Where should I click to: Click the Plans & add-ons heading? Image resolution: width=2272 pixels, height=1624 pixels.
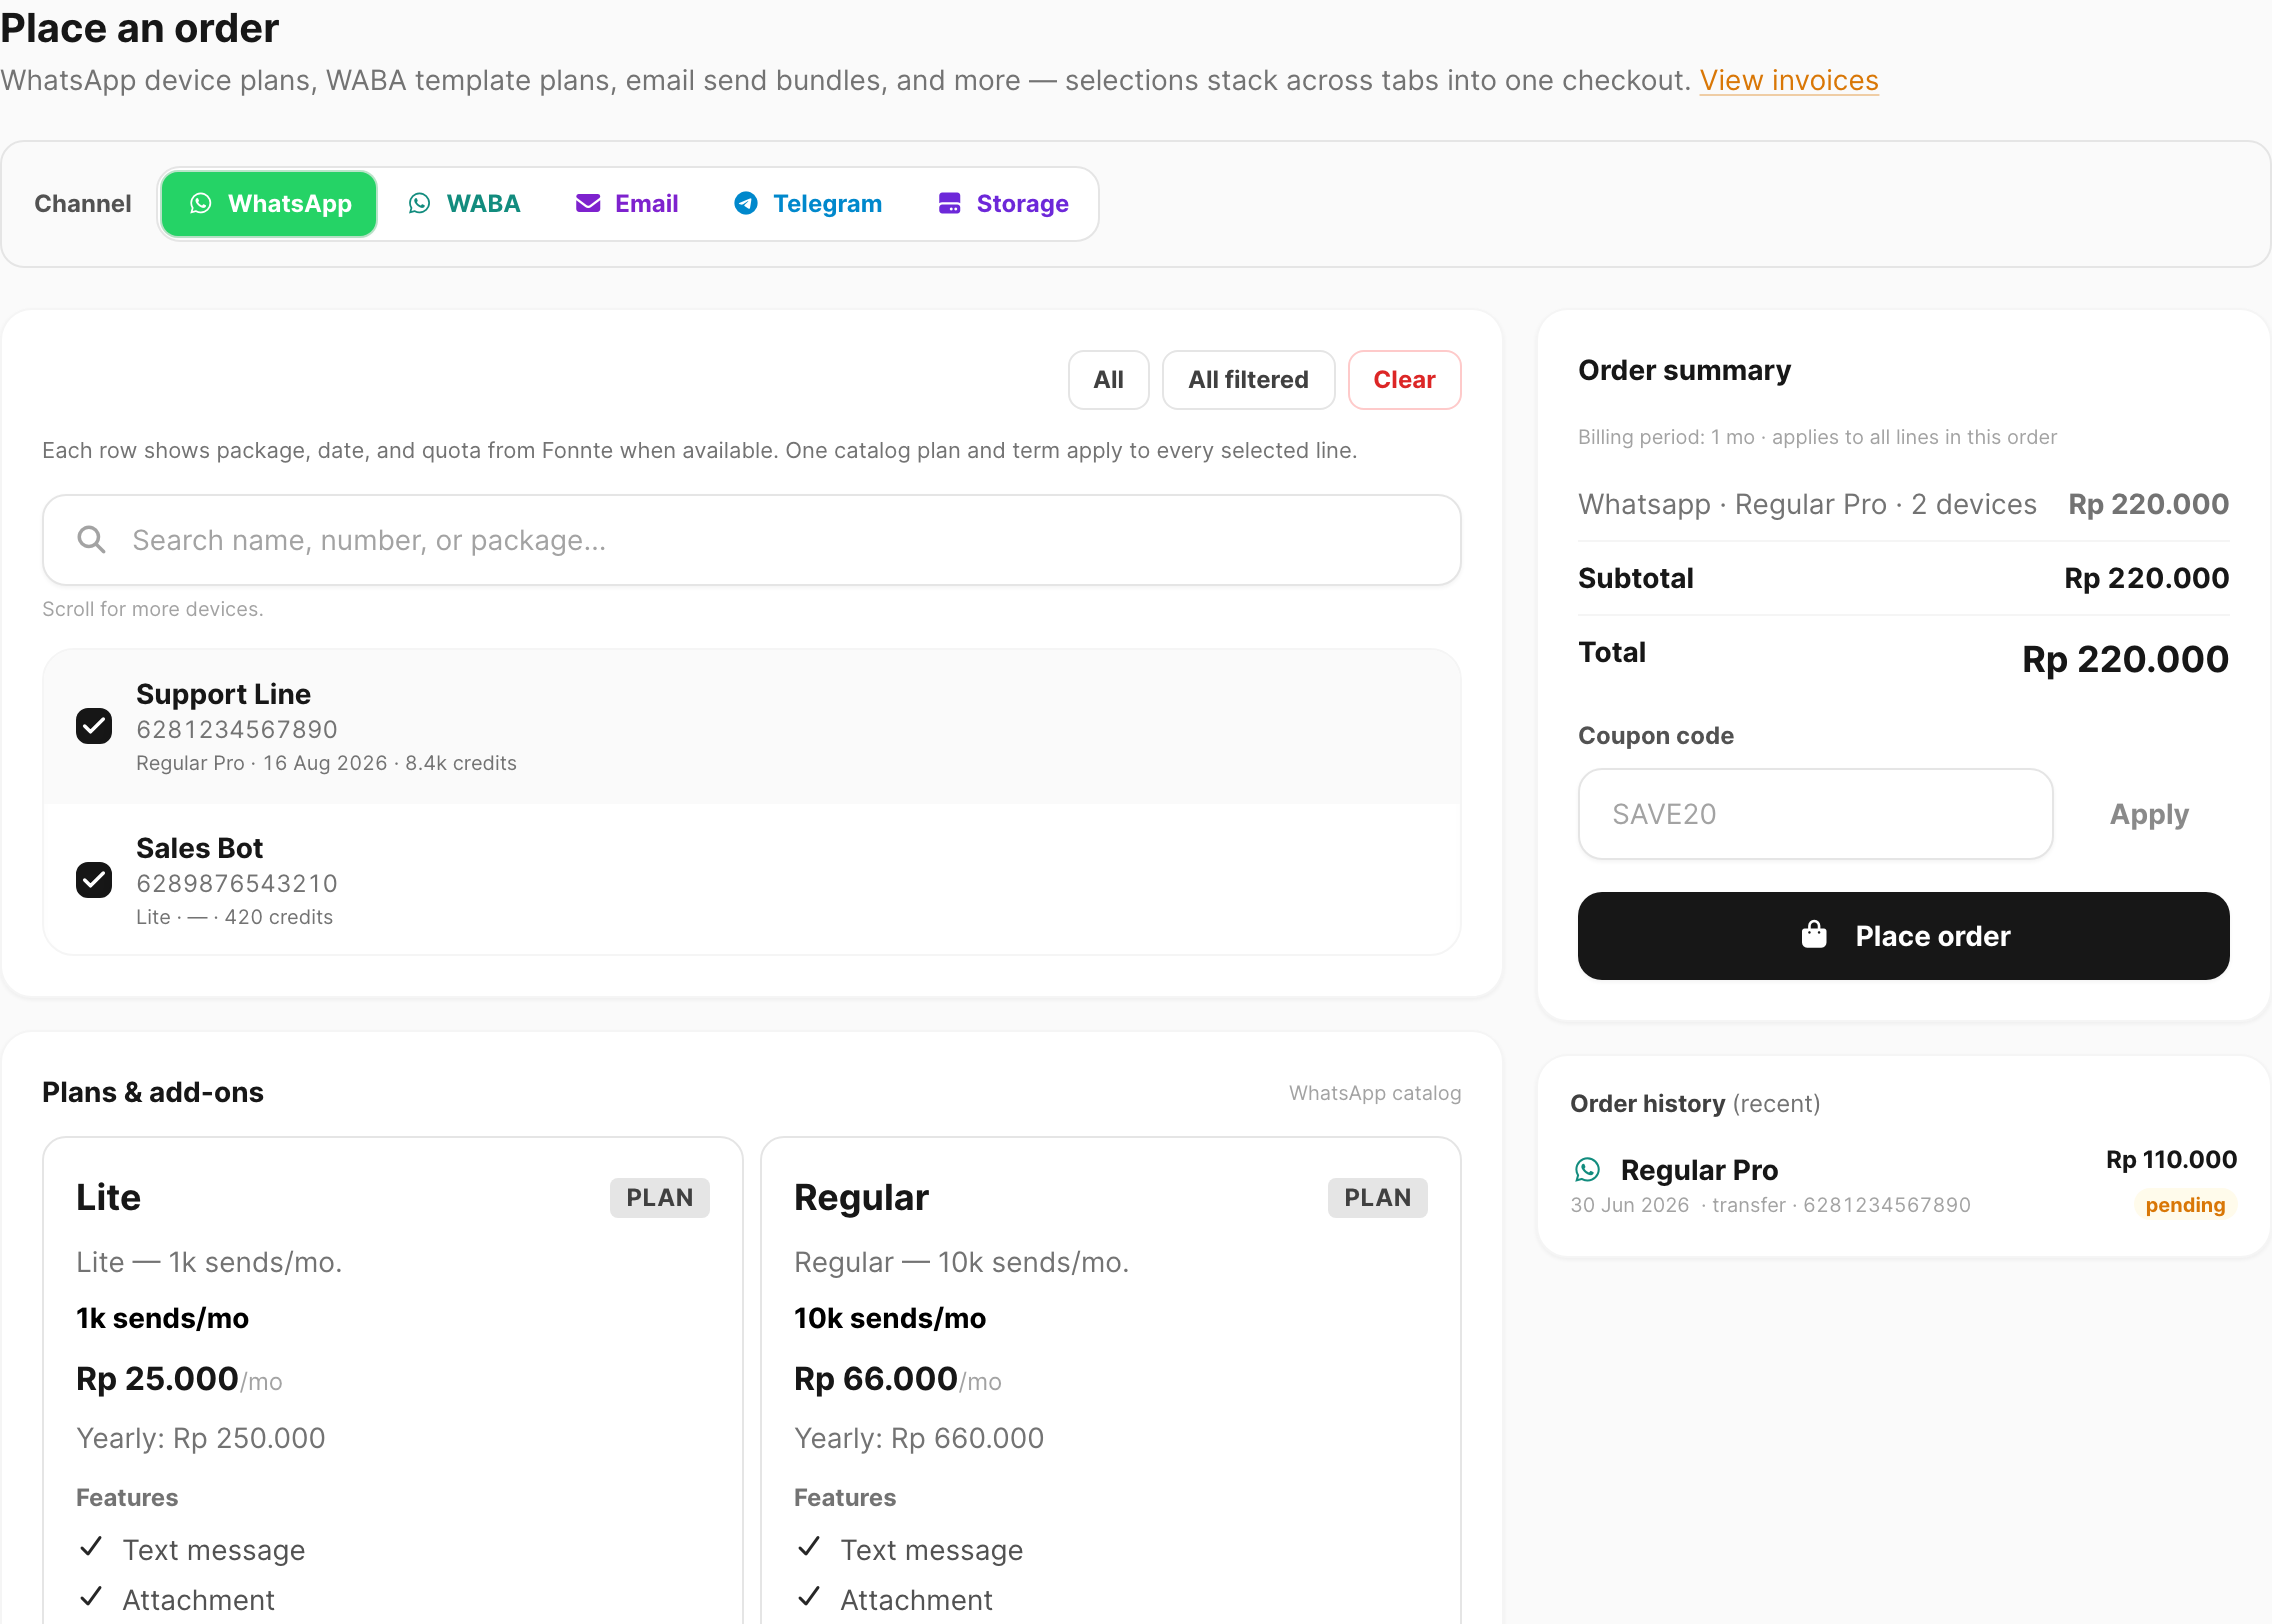153,1092
